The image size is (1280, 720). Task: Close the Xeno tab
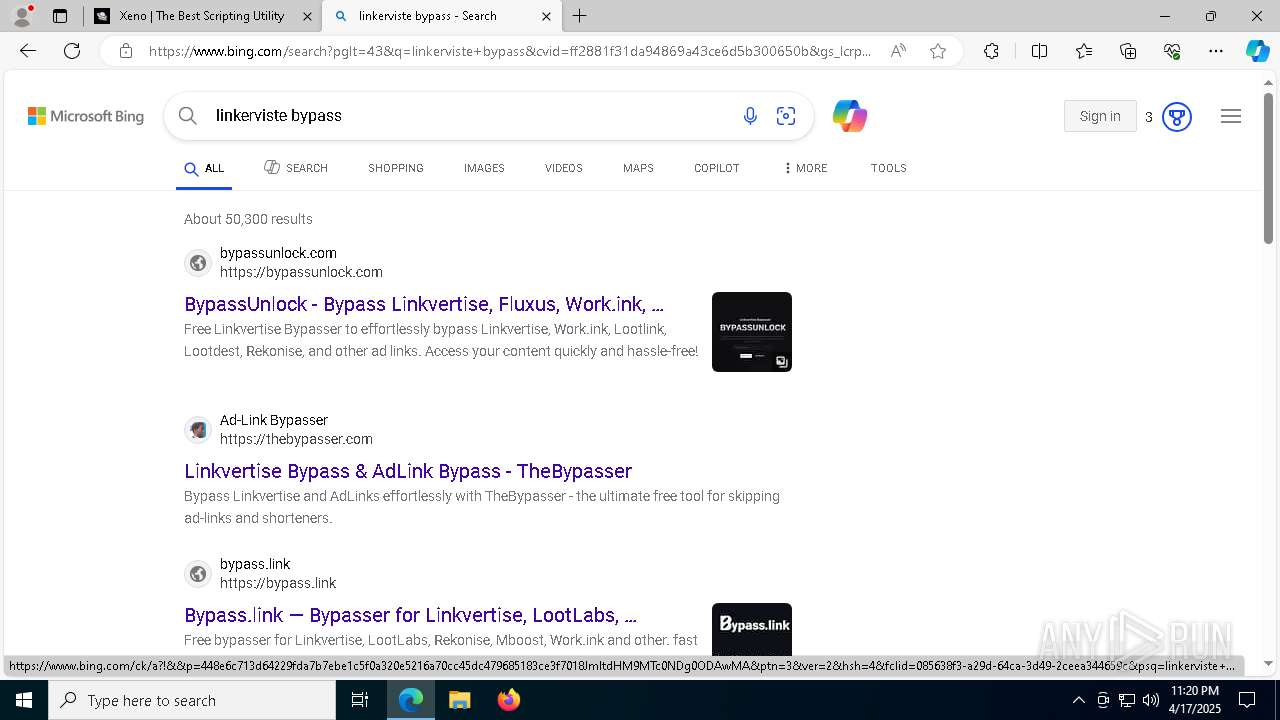click(307, 16)
